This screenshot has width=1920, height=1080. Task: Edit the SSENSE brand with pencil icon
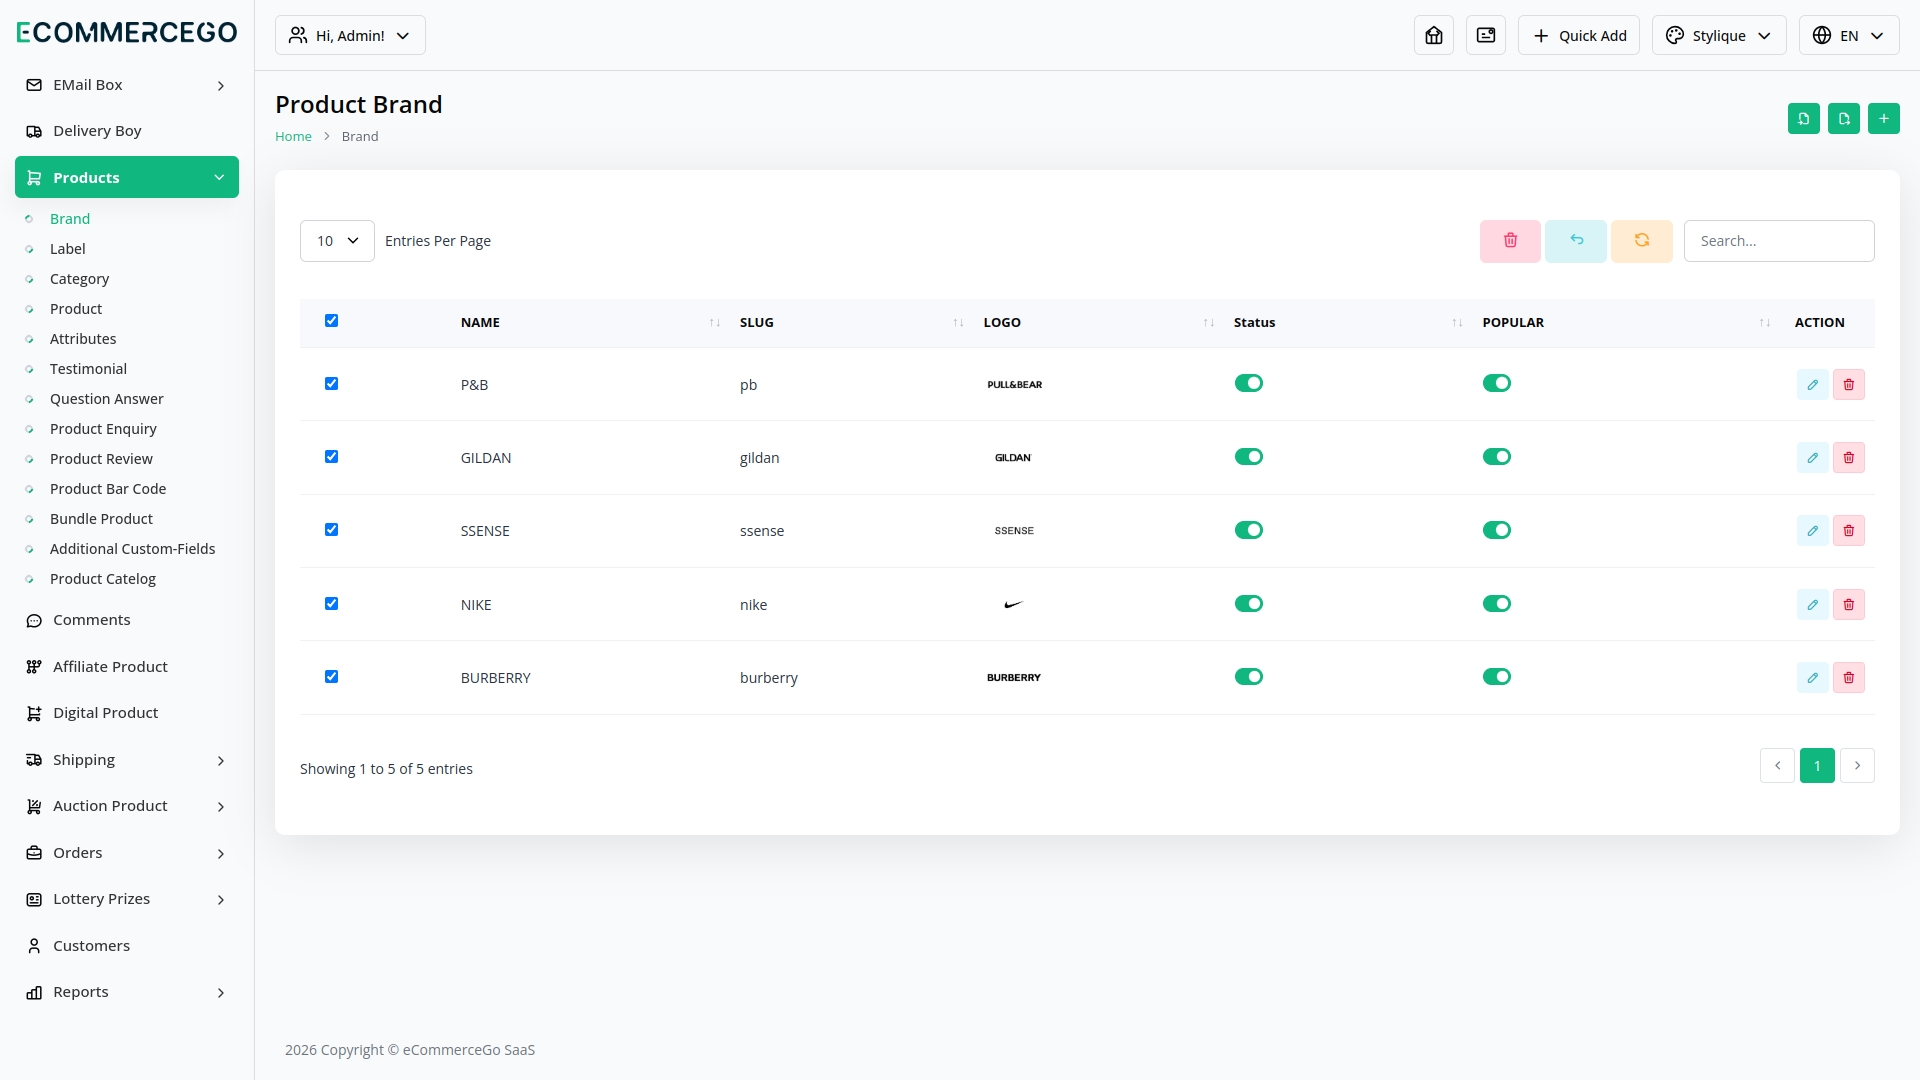pos(1812,531)
